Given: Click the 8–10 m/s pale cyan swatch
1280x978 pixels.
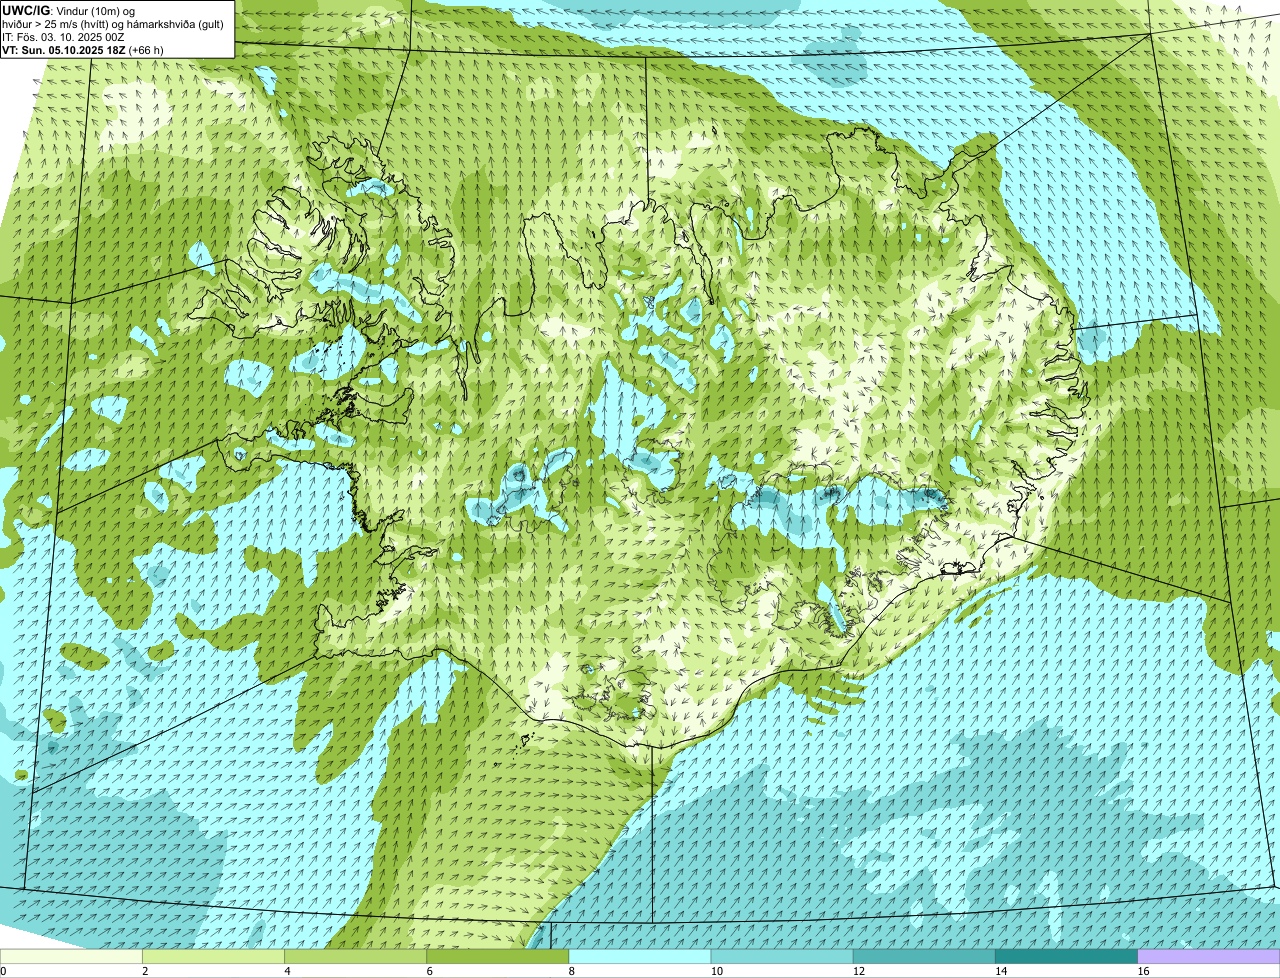Looking at the screenshot, I should pos(640,957).
